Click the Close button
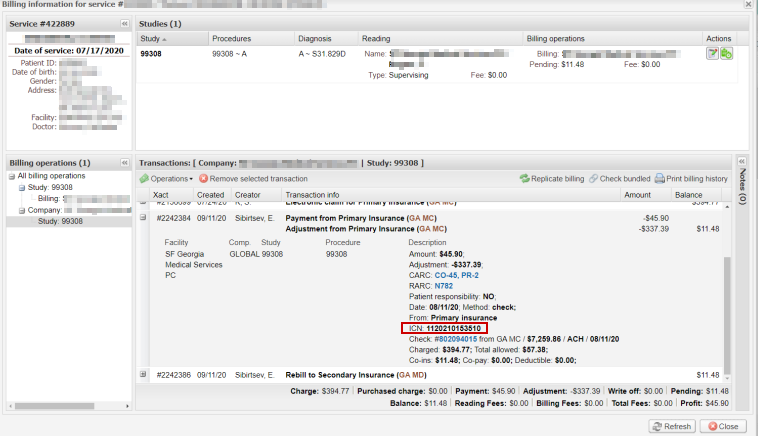The height and width of the screenshot is (436, 758). (723, 426)
